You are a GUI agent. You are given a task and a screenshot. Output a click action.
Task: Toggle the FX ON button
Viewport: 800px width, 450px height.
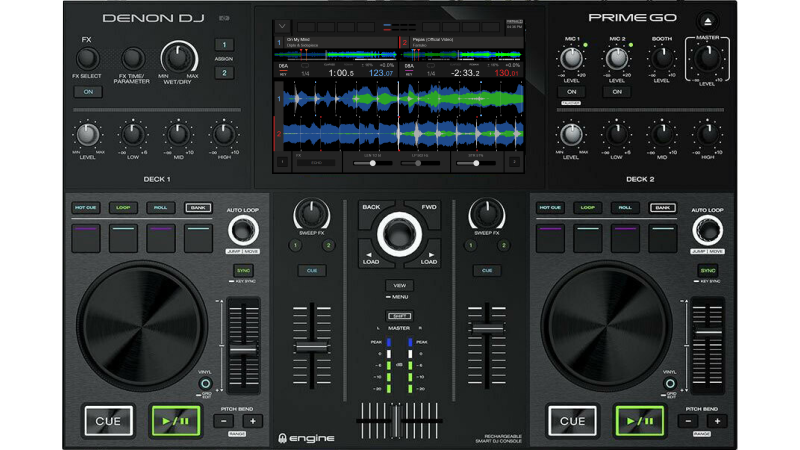[88, 91]
